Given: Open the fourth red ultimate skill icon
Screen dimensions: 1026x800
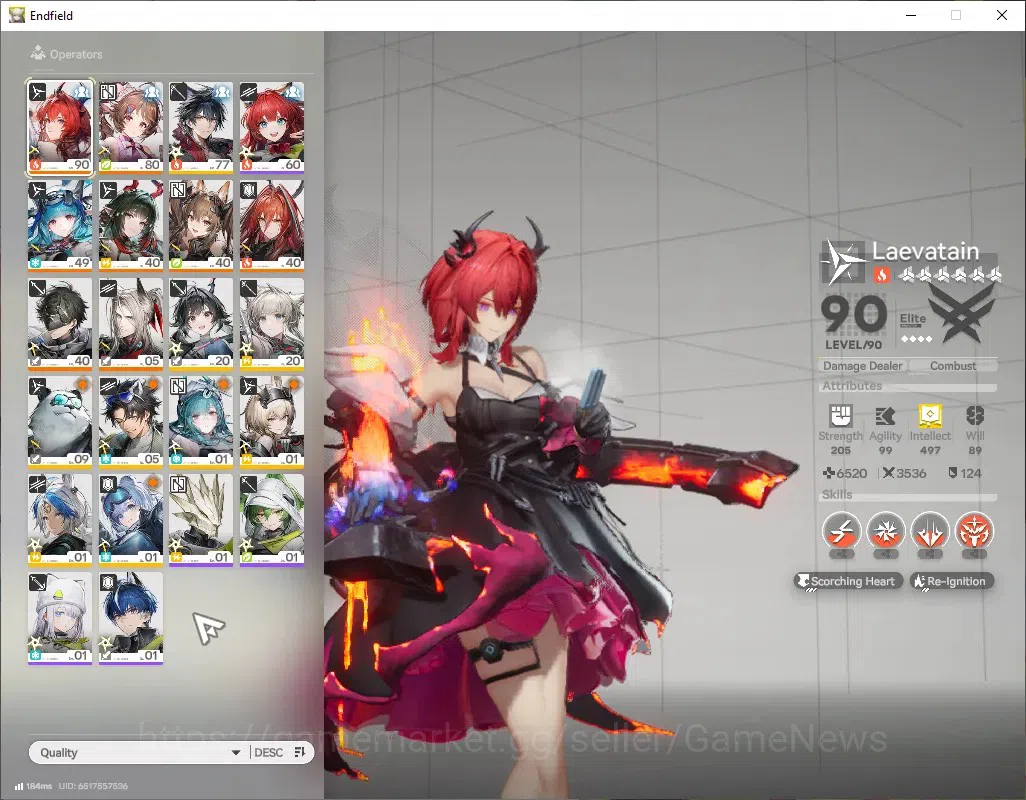Looking at the screenshot, I should (974, 531).
